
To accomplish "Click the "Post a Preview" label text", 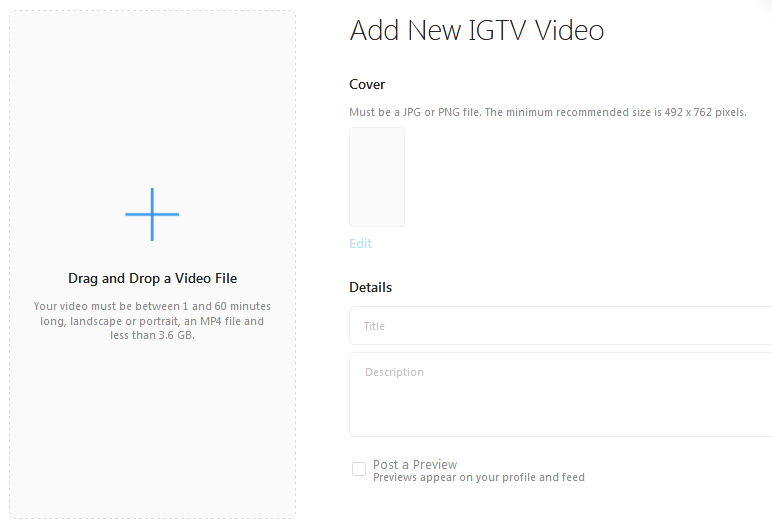I will point(415,464).
